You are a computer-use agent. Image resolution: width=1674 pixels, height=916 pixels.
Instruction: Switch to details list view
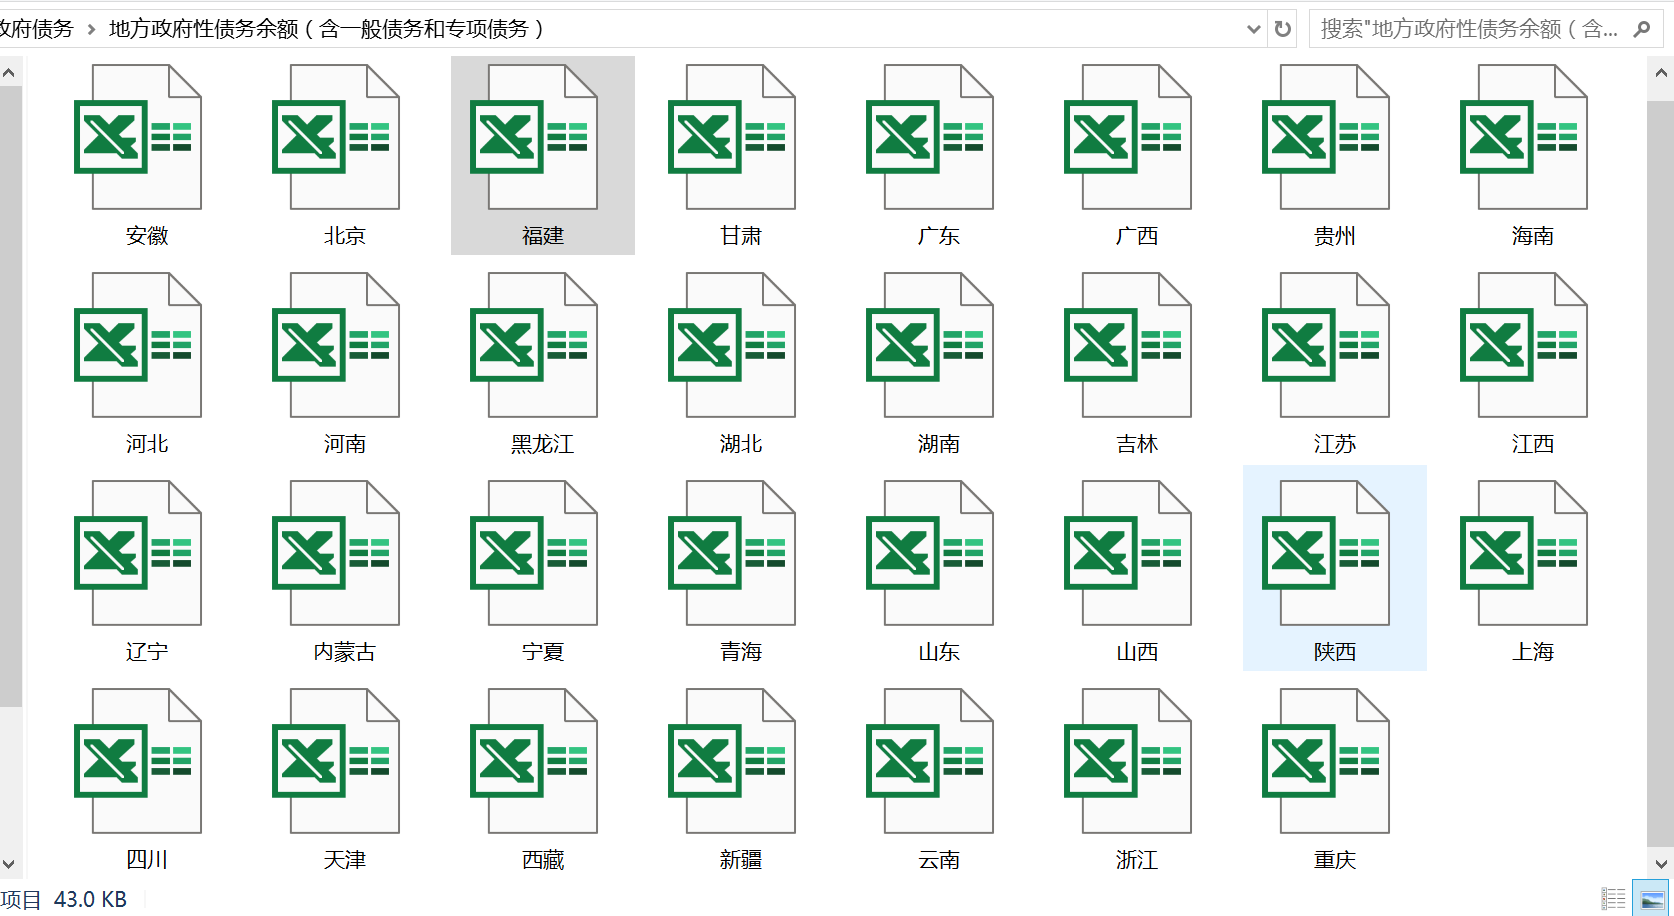(1614, 899)
